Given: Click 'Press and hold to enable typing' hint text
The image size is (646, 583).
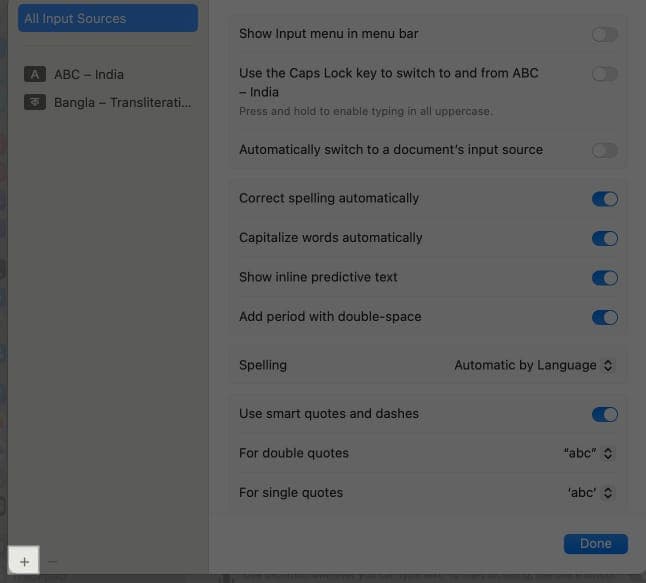Looking at the screenshot, I should click(x=365, y=111).
